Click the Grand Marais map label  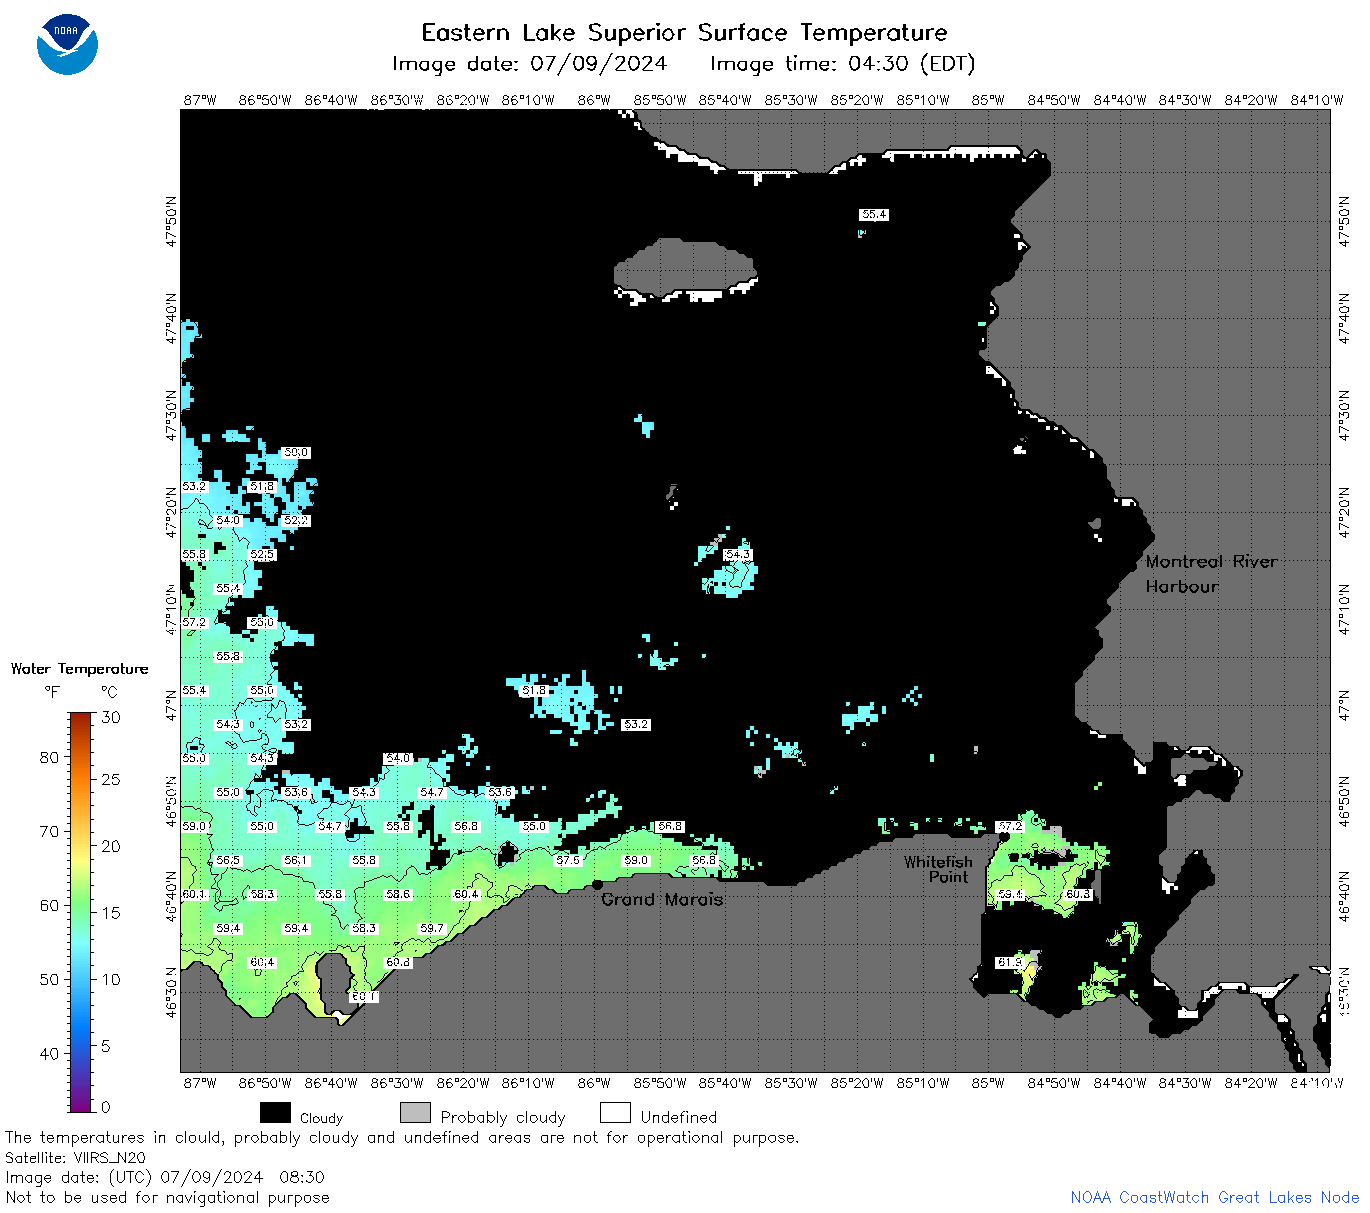(x=662, y=899)
